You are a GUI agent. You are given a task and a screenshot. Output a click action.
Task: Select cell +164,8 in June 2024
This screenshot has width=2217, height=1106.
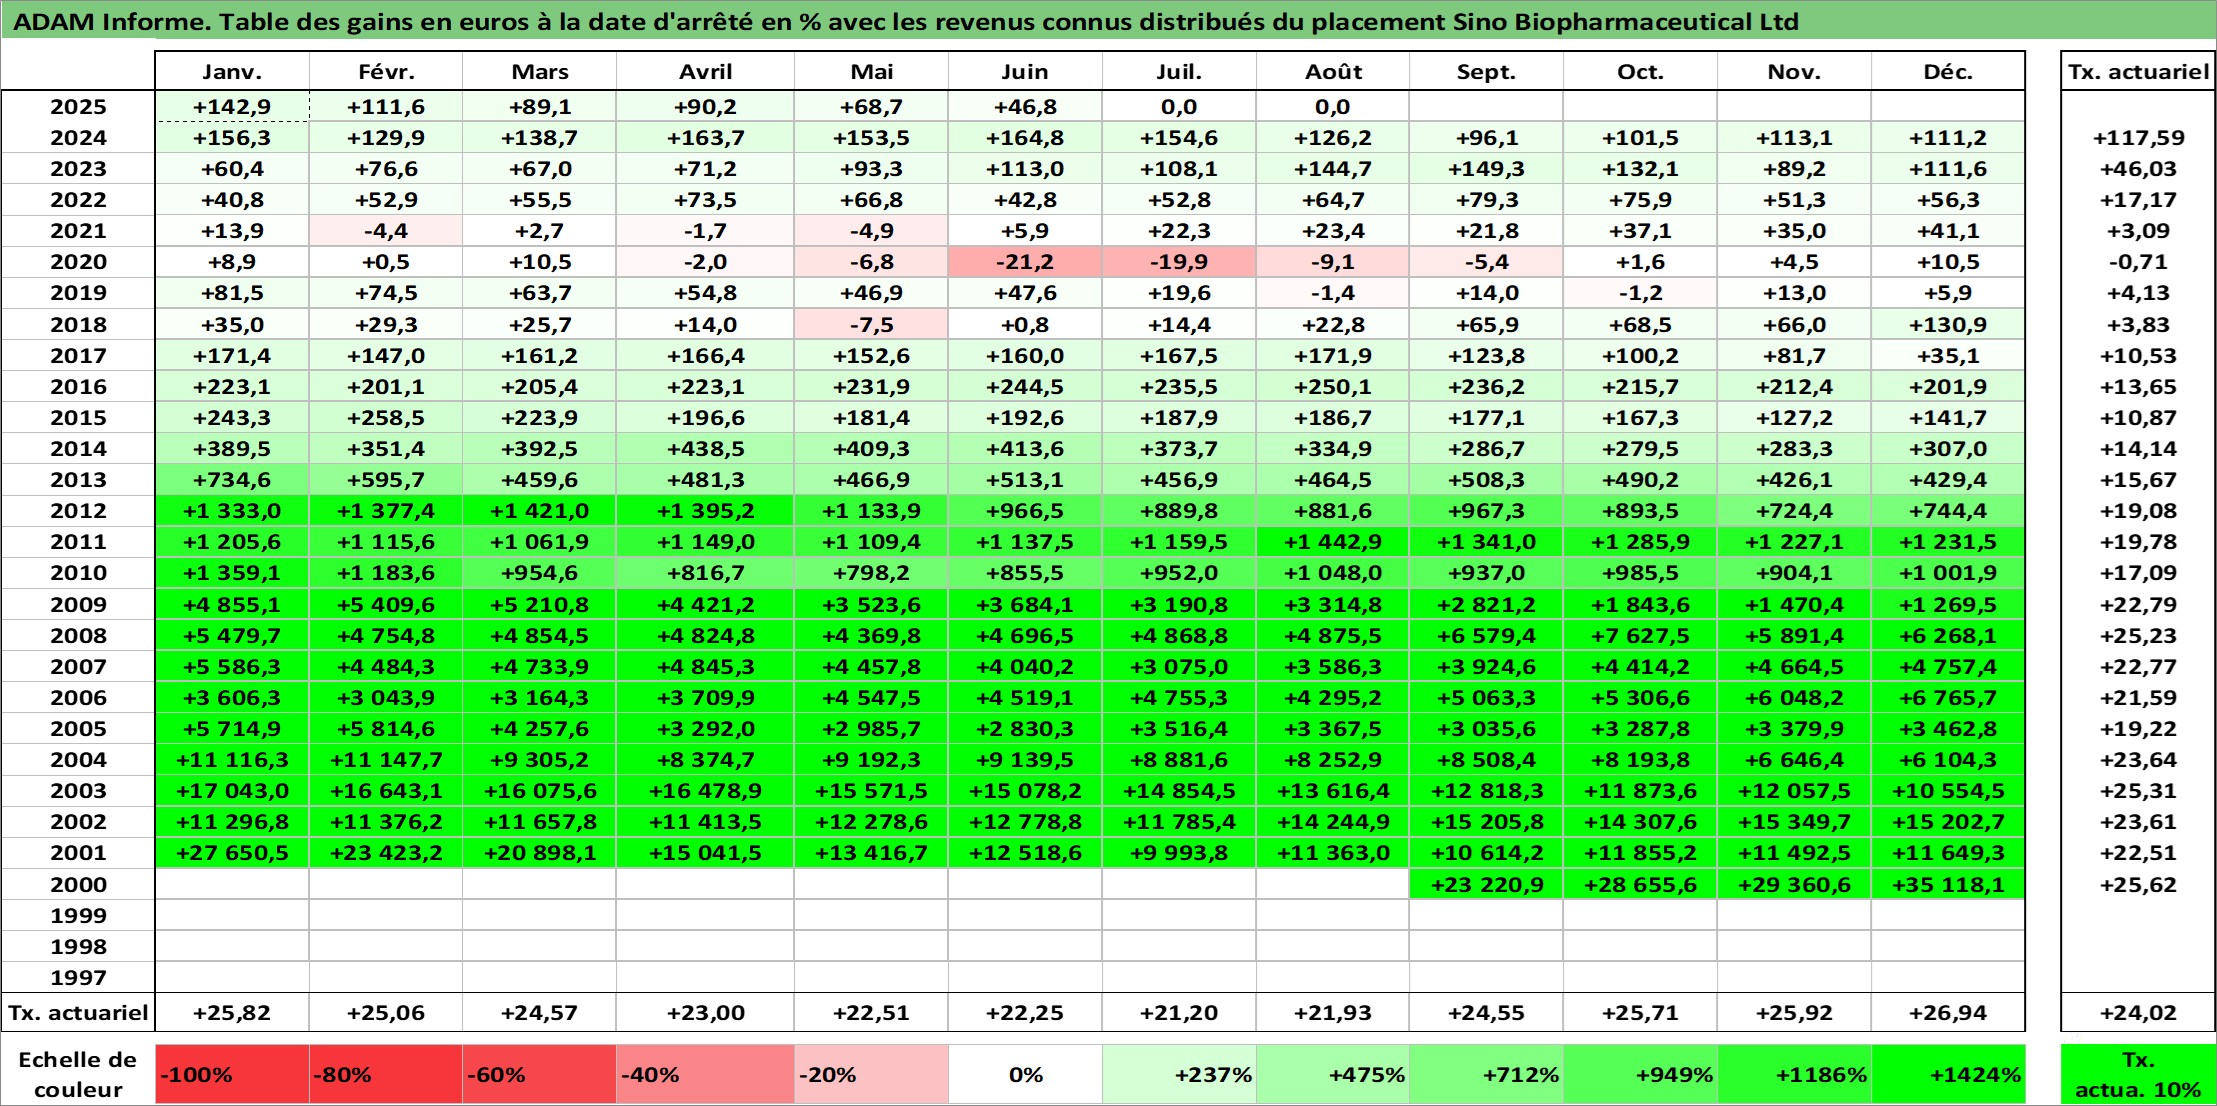click(x=1025, y=138)
